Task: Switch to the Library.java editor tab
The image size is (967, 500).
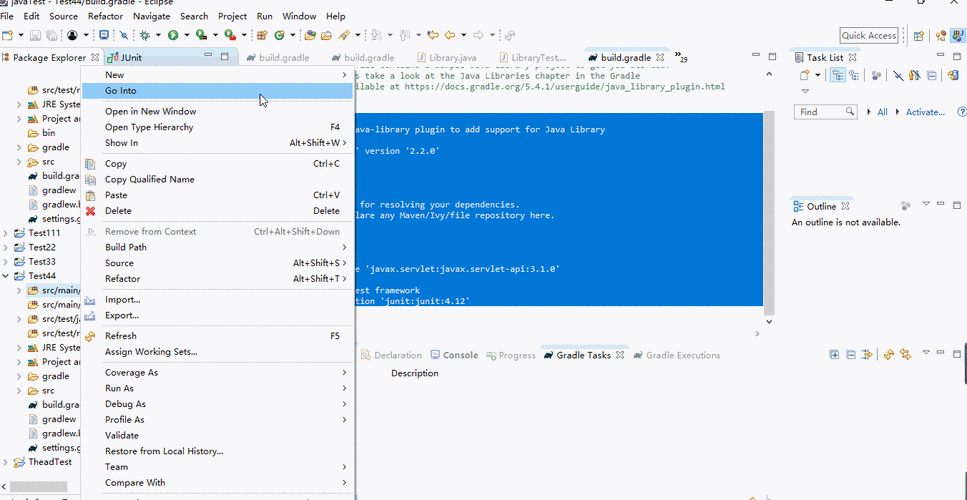Action: click(452, 58)
